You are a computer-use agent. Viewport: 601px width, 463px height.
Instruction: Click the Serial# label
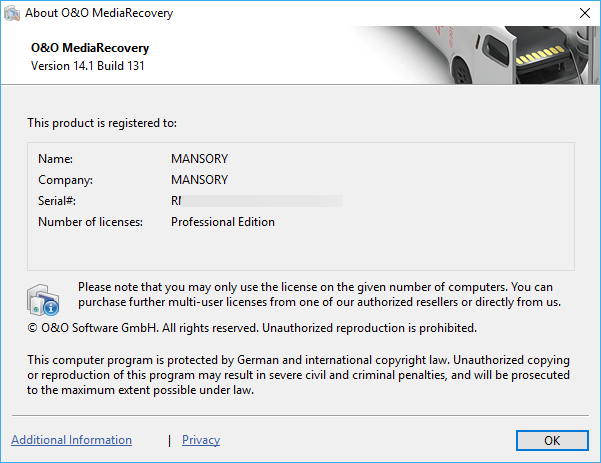58,201
